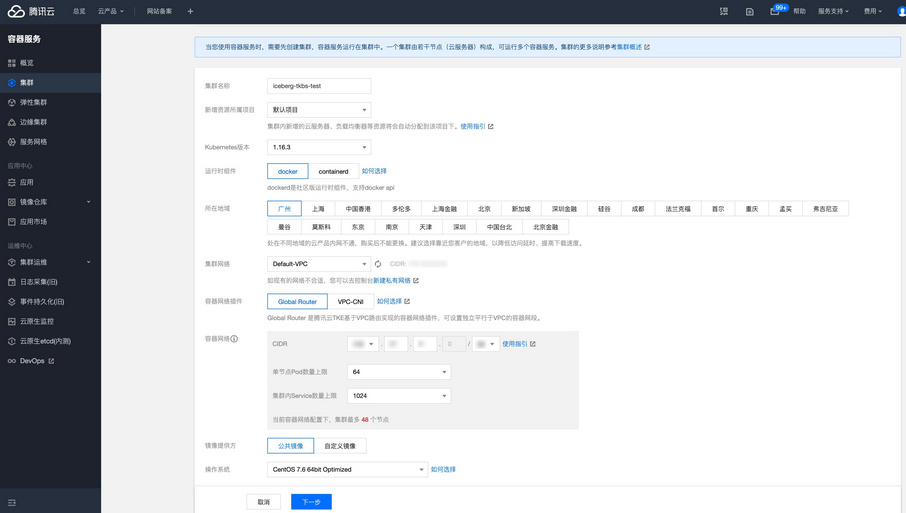Open the 新建私有网络 link
Screen dimensions: 906x513
coord(392,281)
